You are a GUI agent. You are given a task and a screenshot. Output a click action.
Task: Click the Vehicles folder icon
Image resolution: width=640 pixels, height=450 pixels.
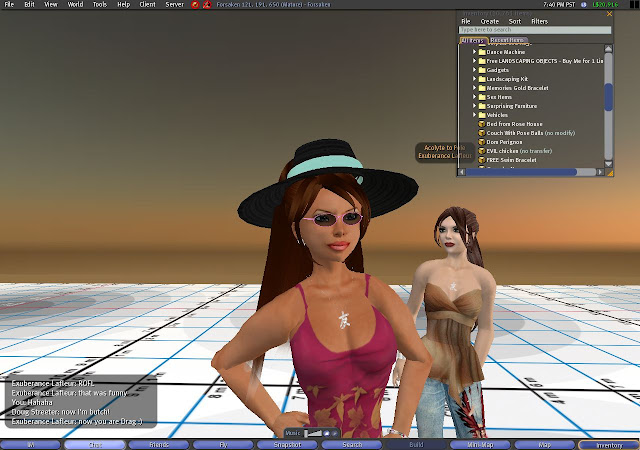point(482,115)
